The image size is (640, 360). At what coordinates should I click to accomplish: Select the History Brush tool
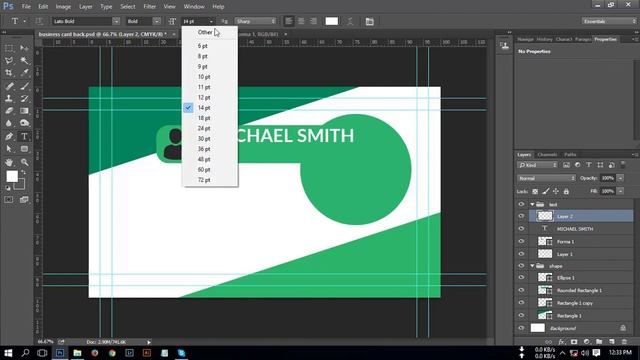[x=24, y=98]
